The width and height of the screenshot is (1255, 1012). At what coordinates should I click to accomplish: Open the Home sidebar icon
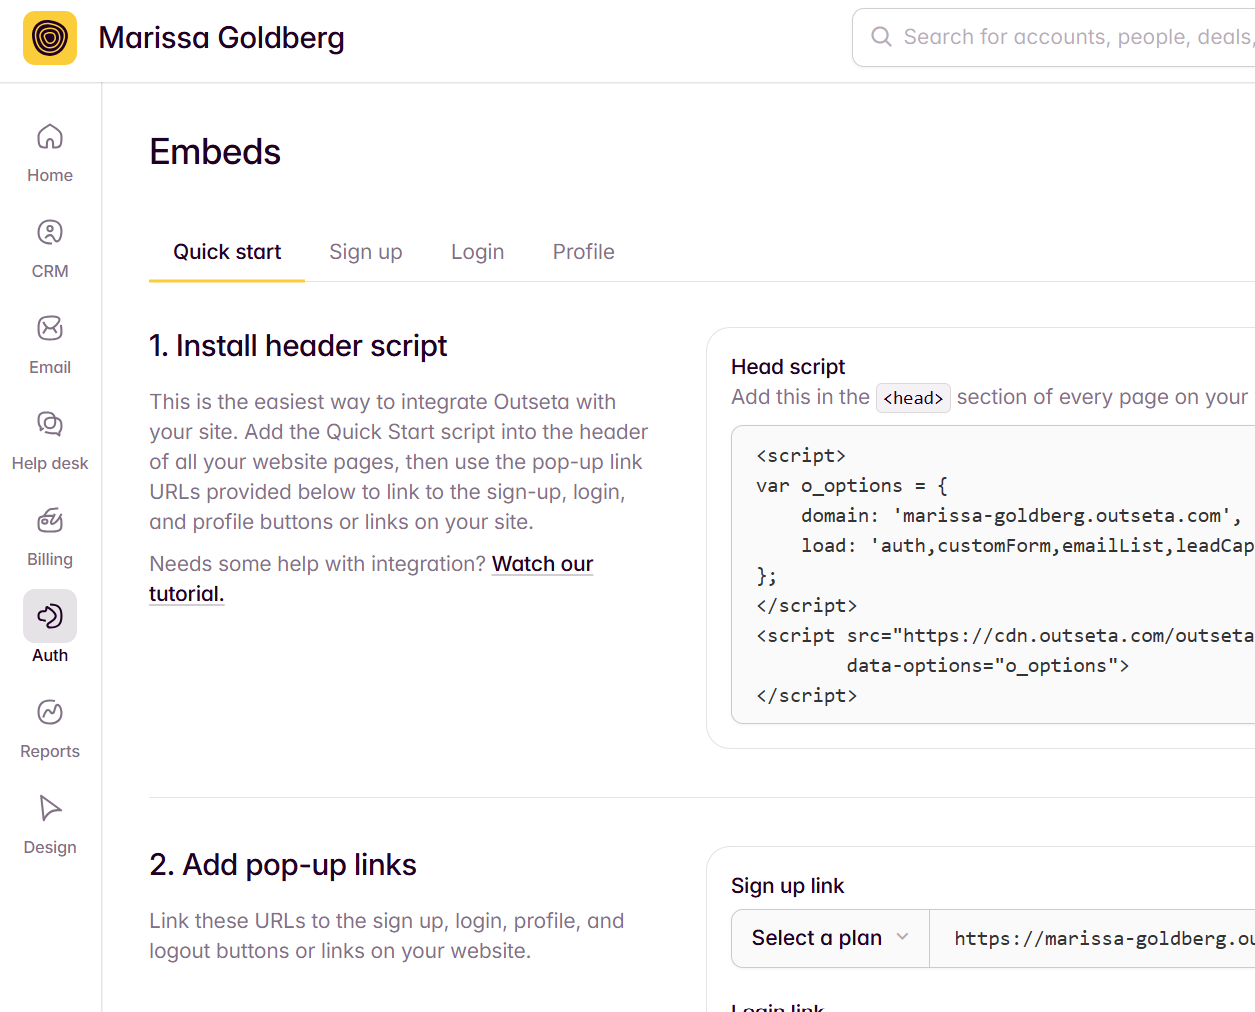[x=50, y=137]
